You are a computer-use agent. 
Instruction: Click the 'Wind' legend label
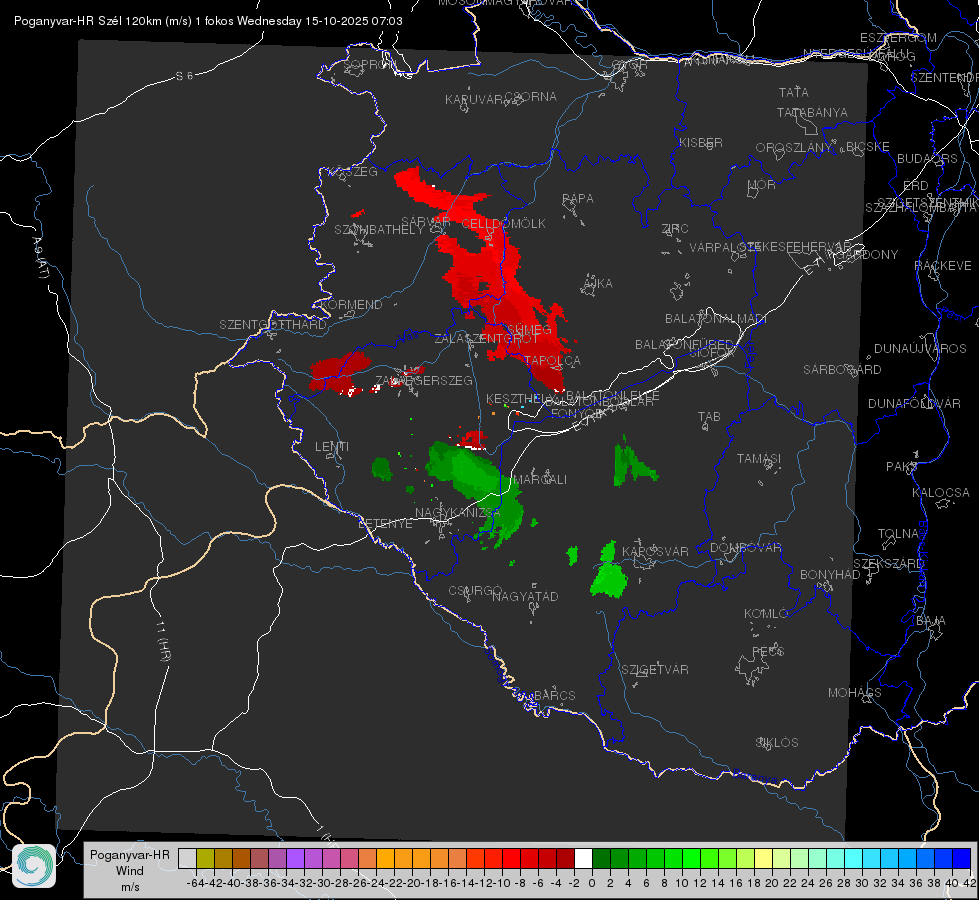coord(130,871)
